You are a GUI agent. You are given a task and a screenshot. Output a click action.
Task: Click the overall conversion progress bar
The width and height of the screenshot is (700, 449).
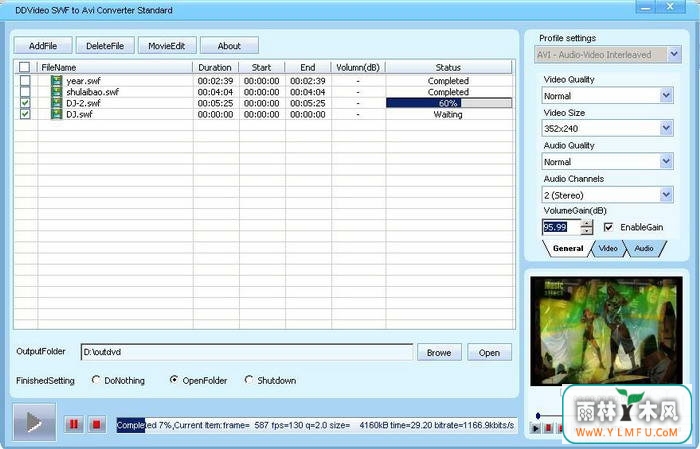click(316, 425)
